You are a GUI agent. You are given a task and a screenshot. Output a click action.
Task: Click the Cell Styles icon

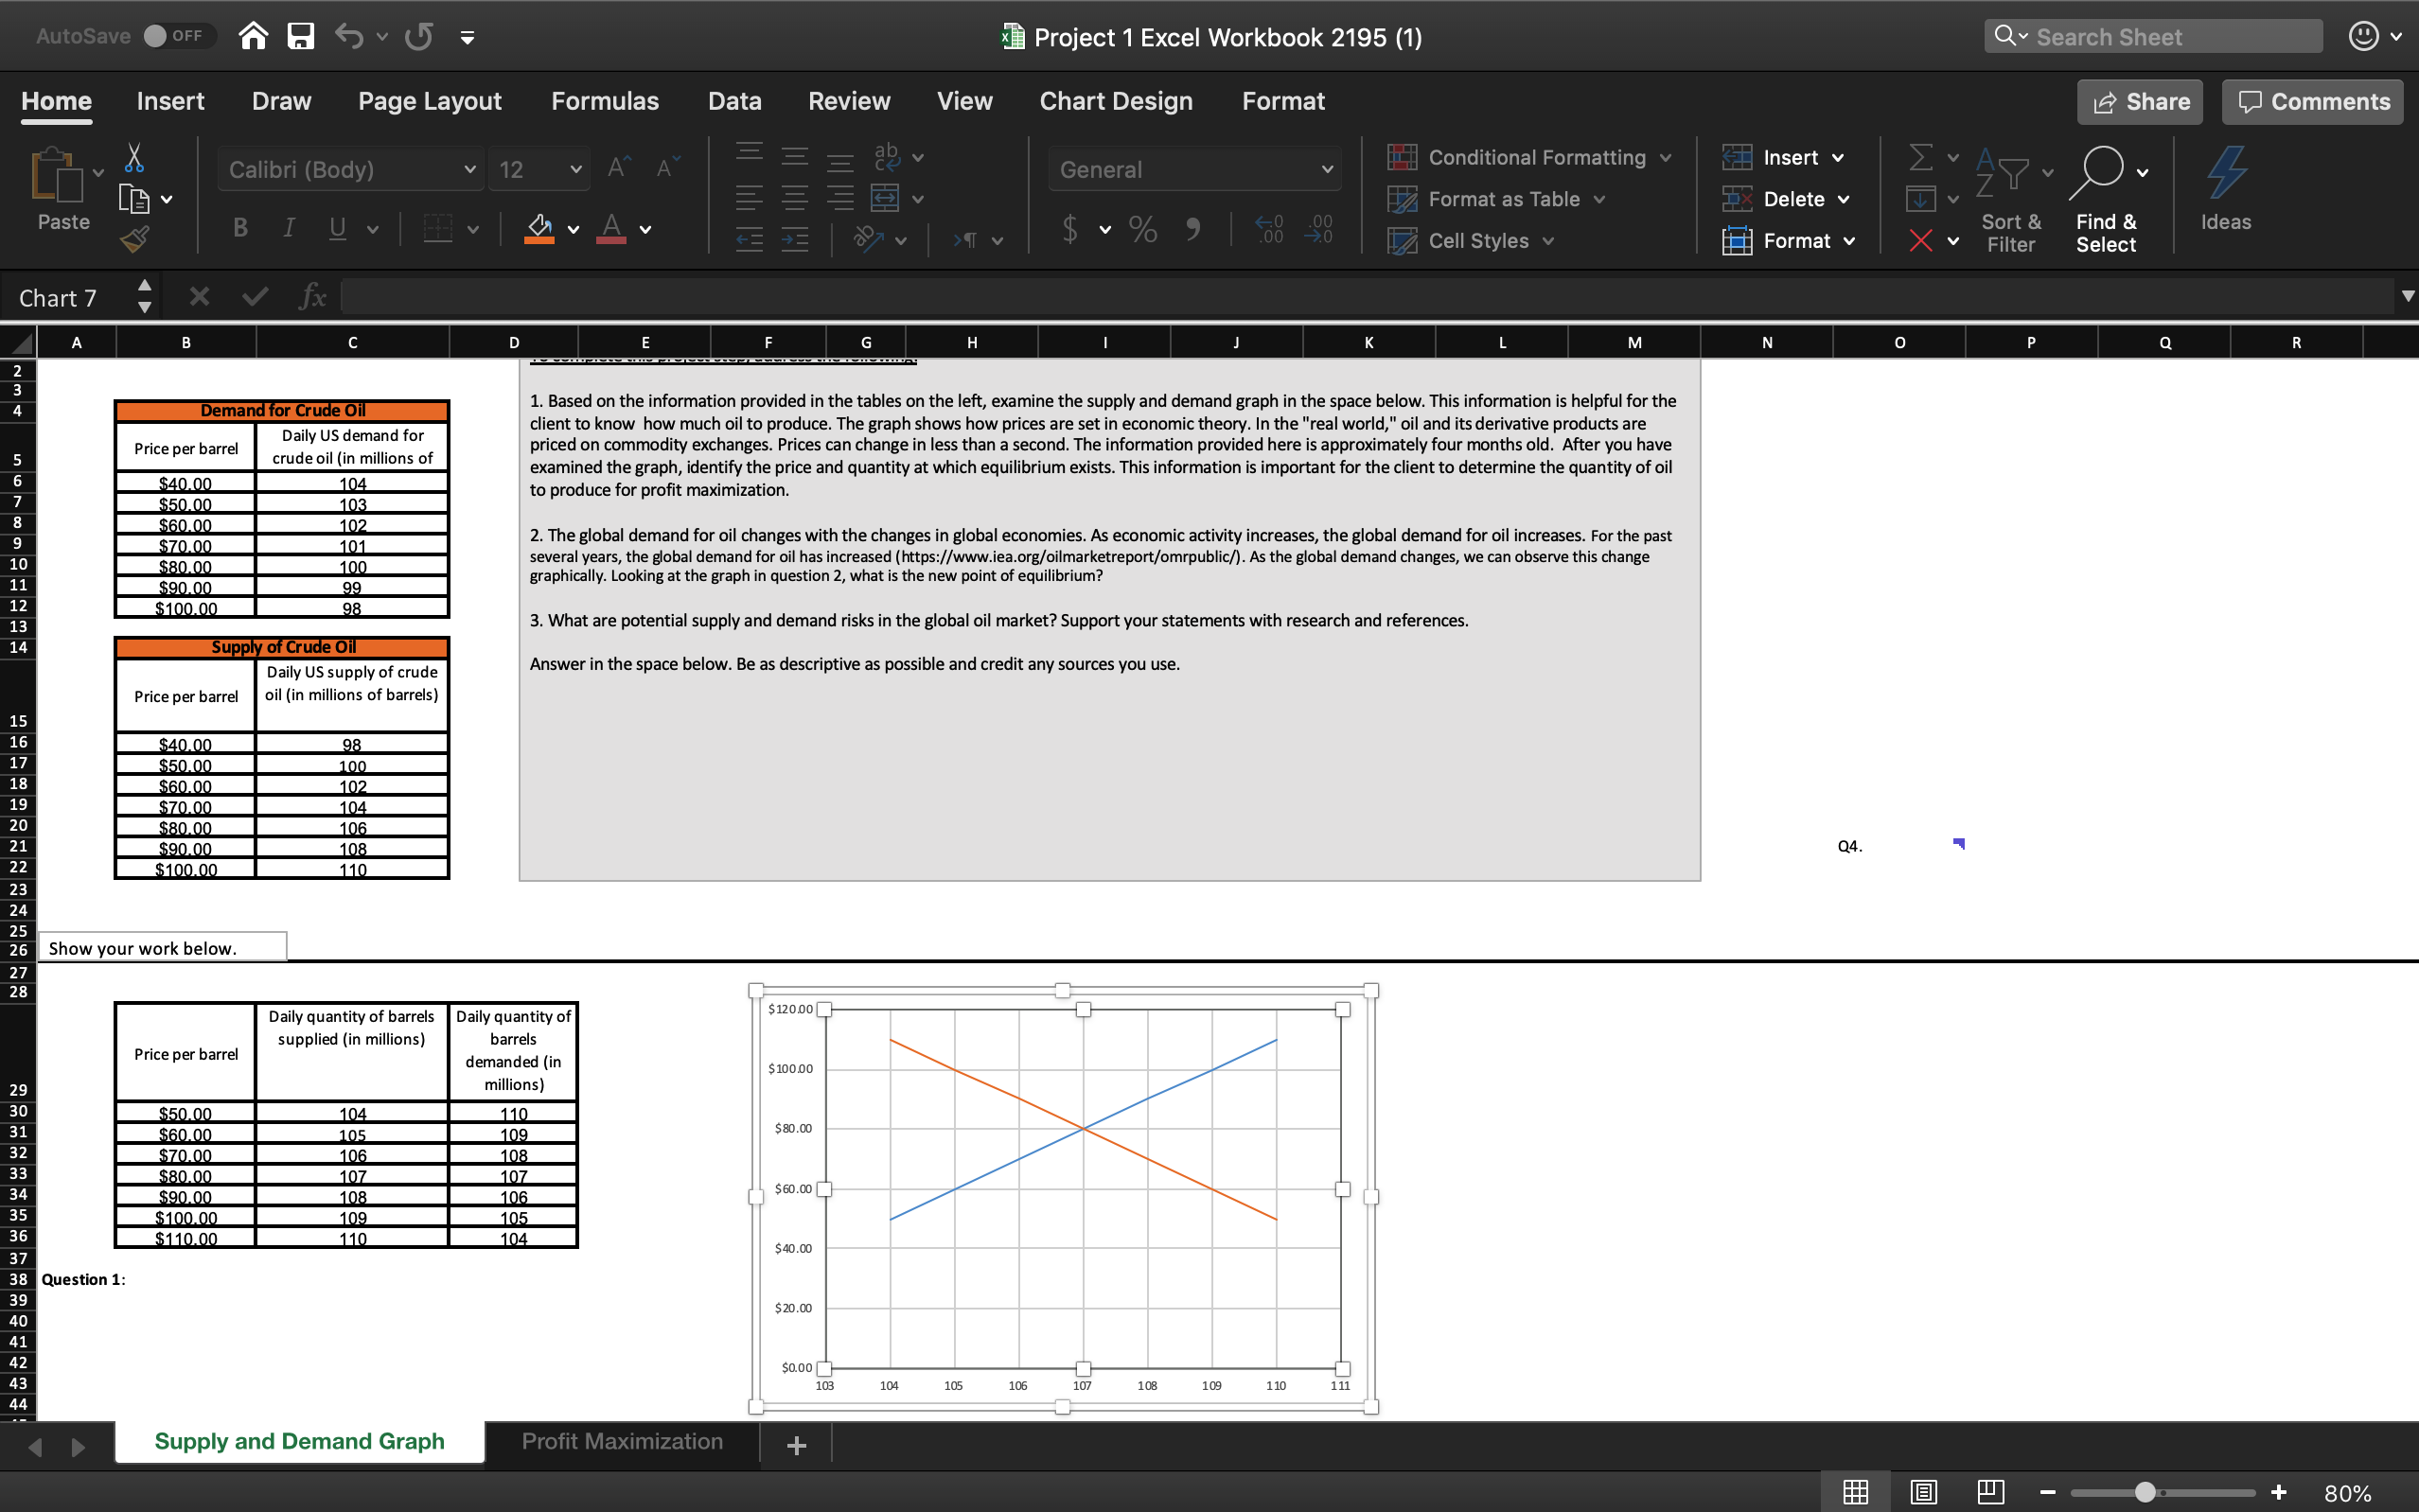(1403, 240)
